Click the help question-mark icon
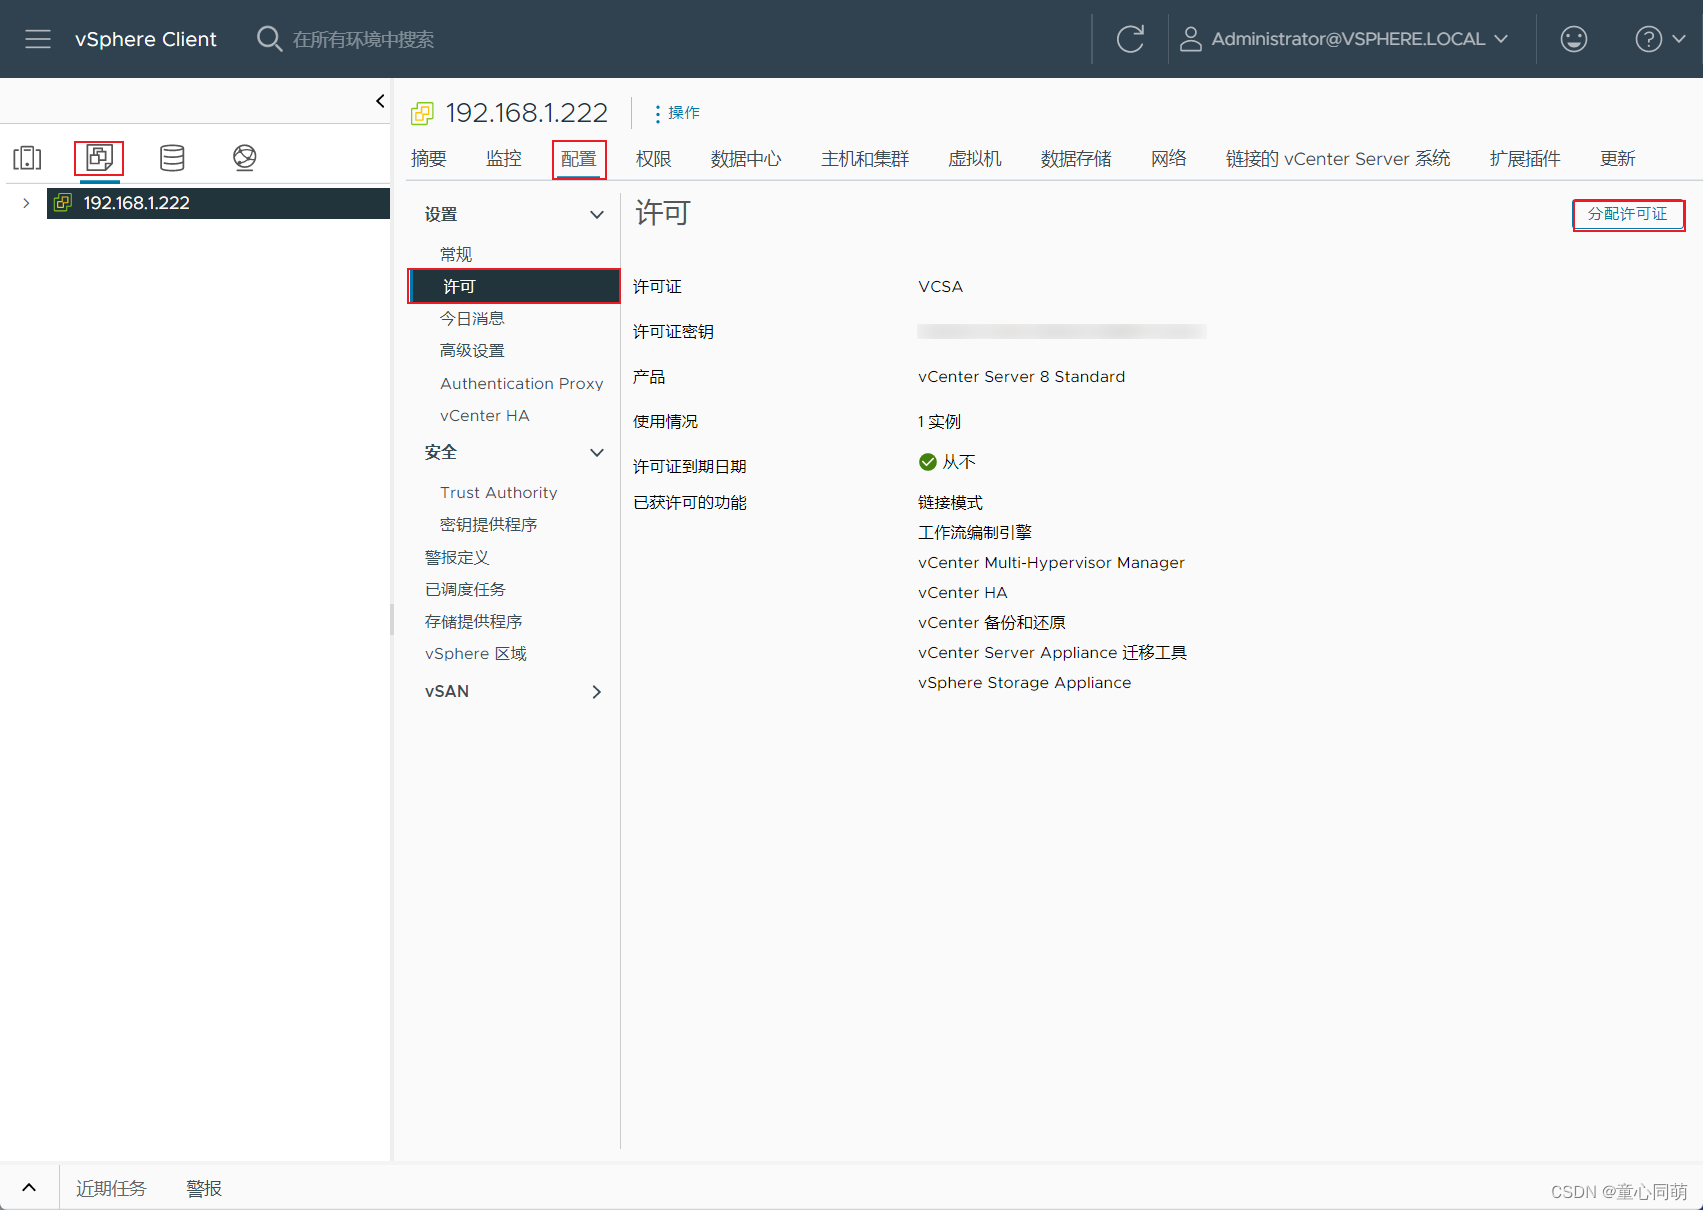 1647,39
